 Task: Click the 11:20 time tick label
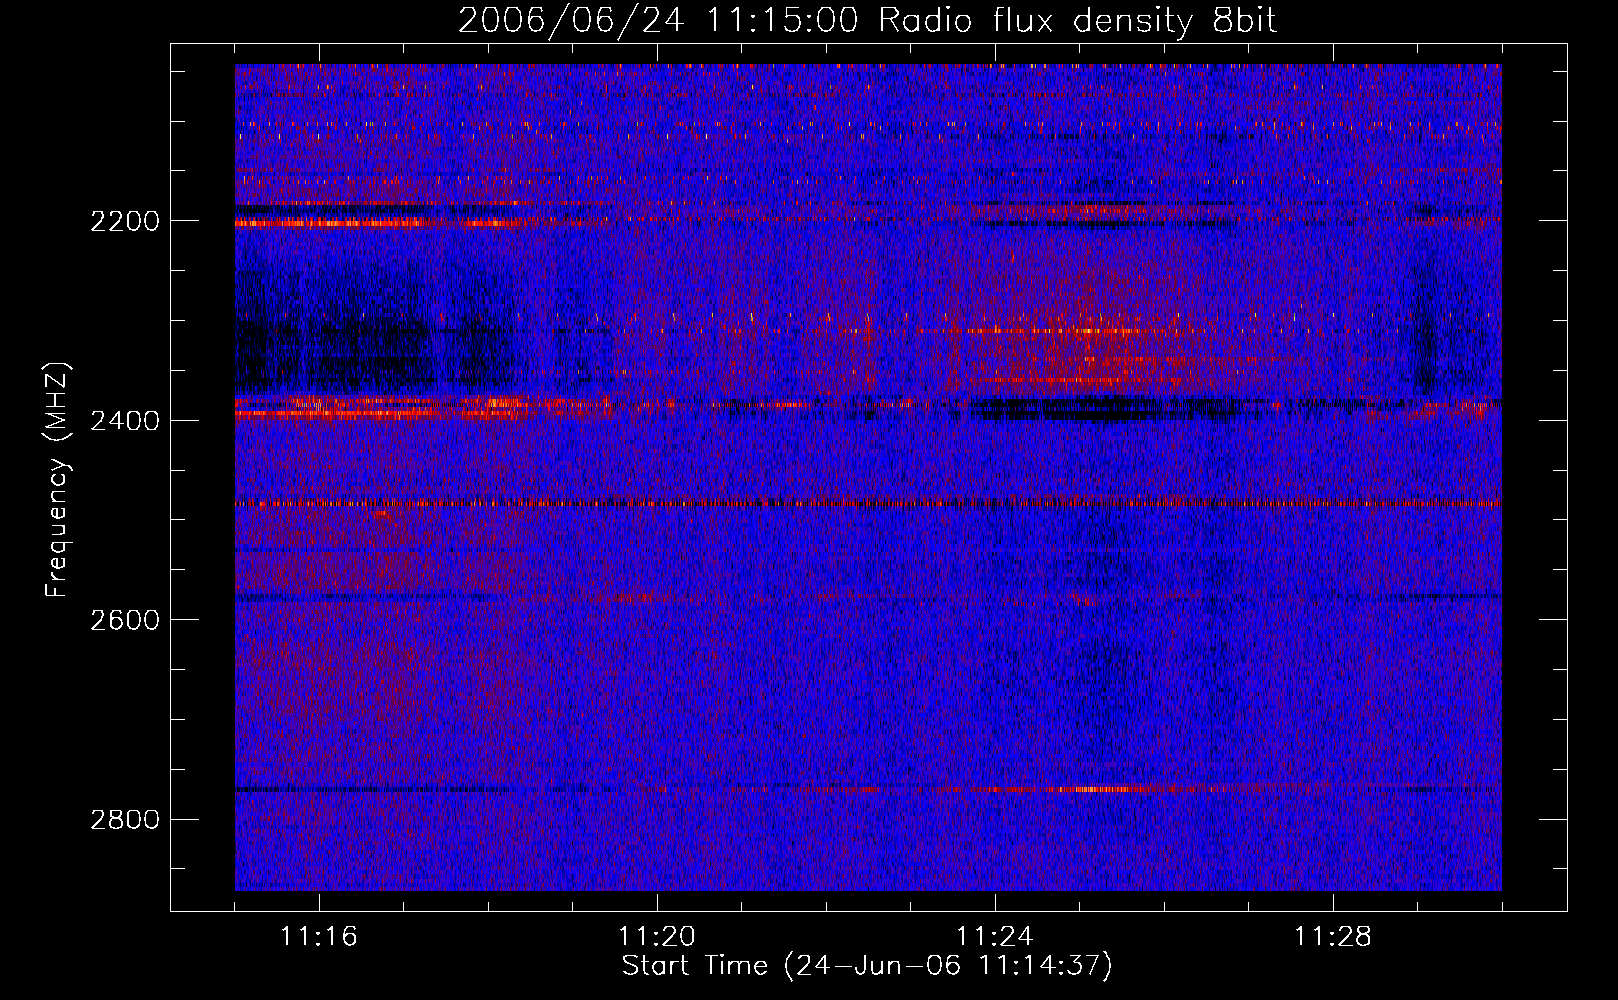[x=657, y=937]
